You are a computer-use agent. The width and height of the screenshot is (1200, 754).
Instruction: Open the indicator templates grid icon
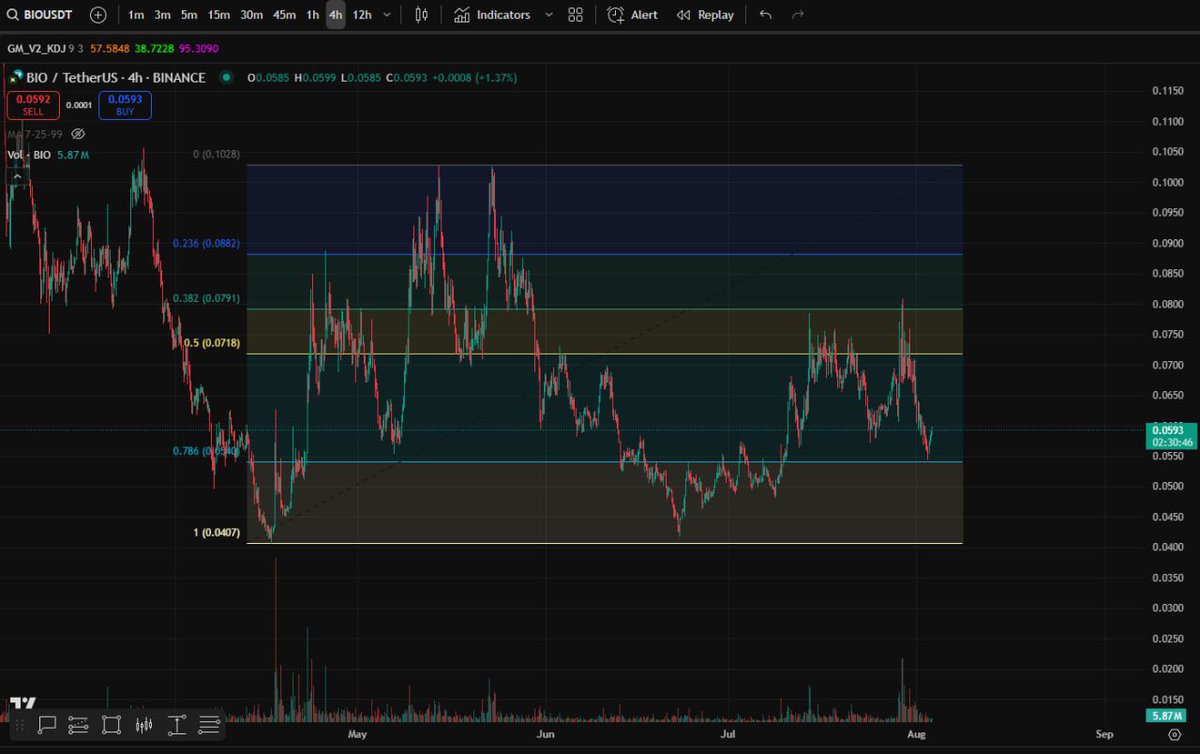point(576,15)
